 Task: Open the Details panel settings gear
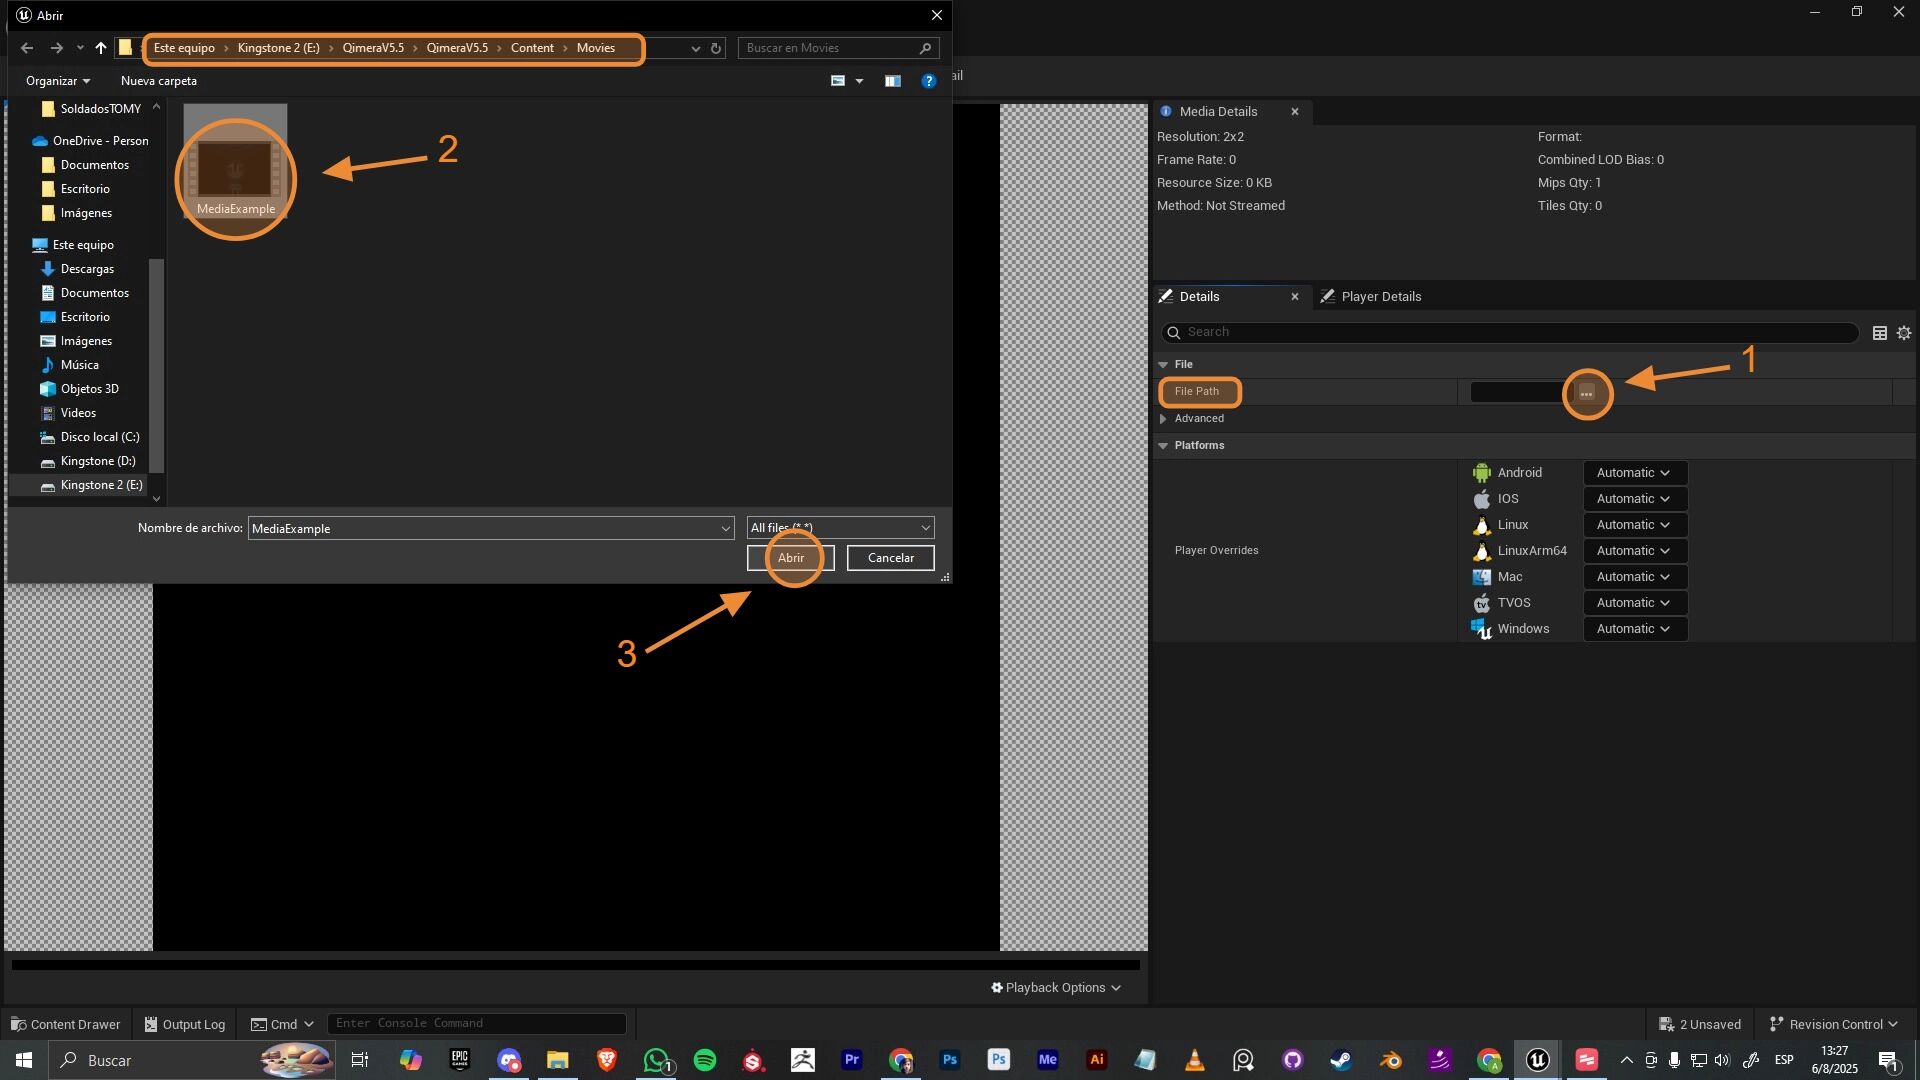1903,333
